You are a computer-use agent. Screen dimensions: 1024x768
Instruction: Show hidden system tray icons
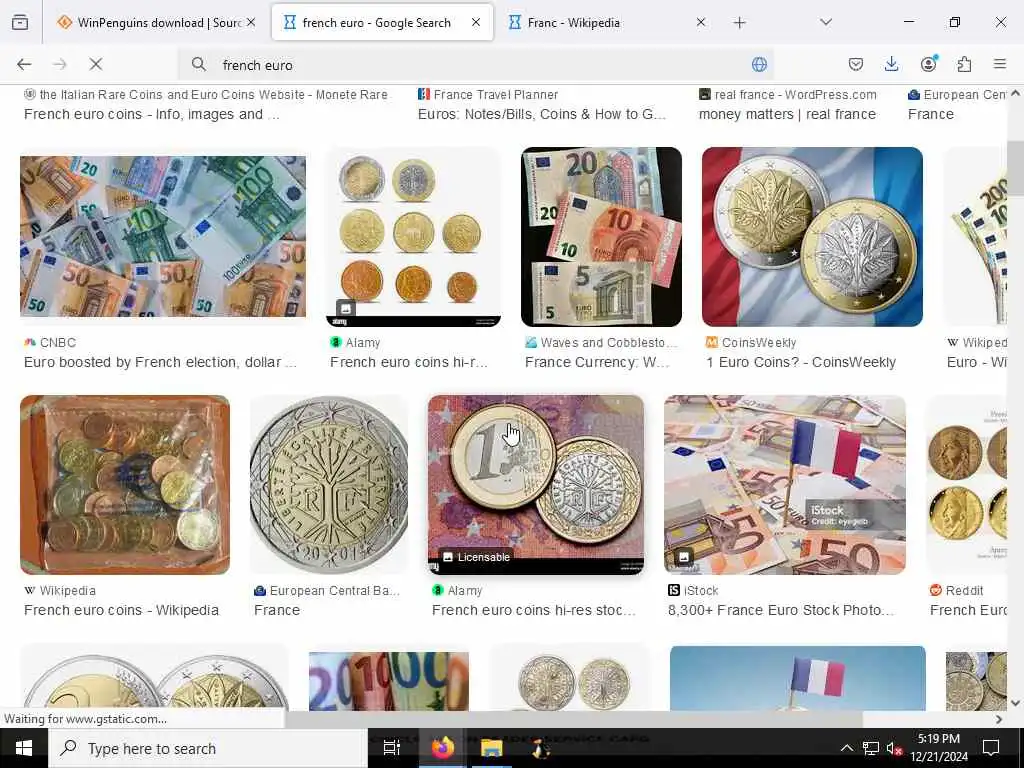coord(846,748)
